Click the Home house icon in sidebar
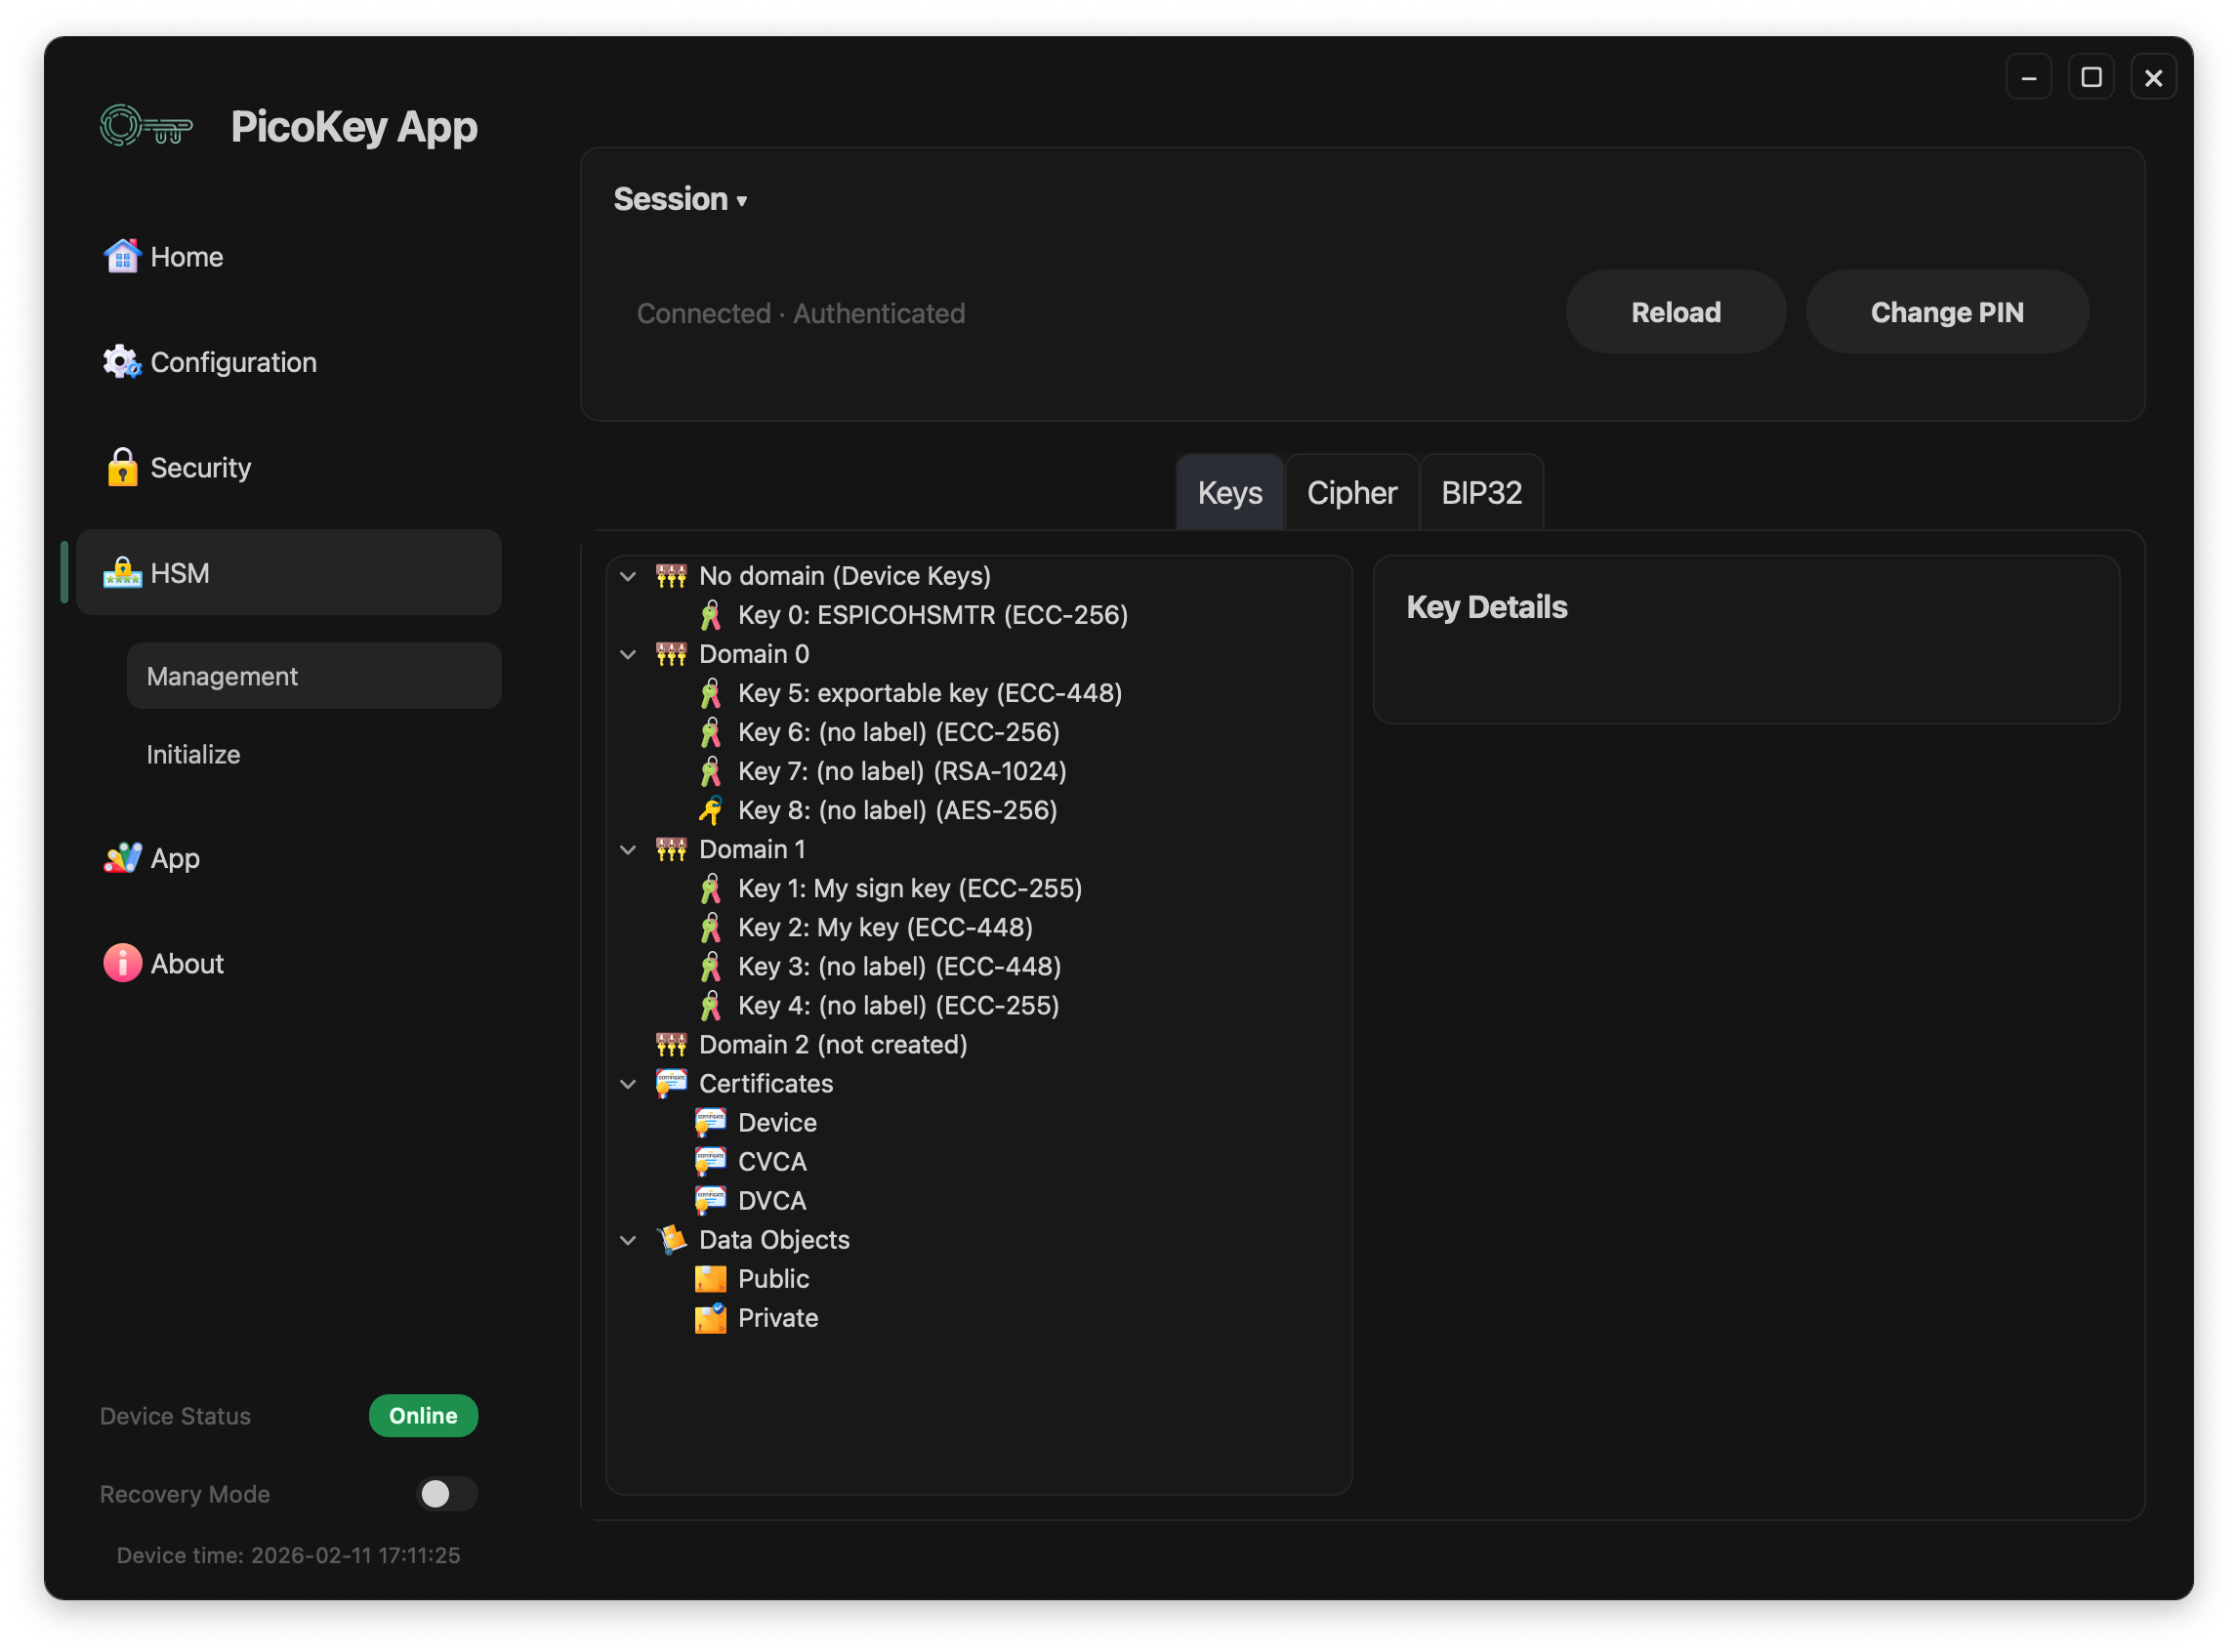Image resolution: width=2238 pixels, height=1652 pixels. point(122,257)
